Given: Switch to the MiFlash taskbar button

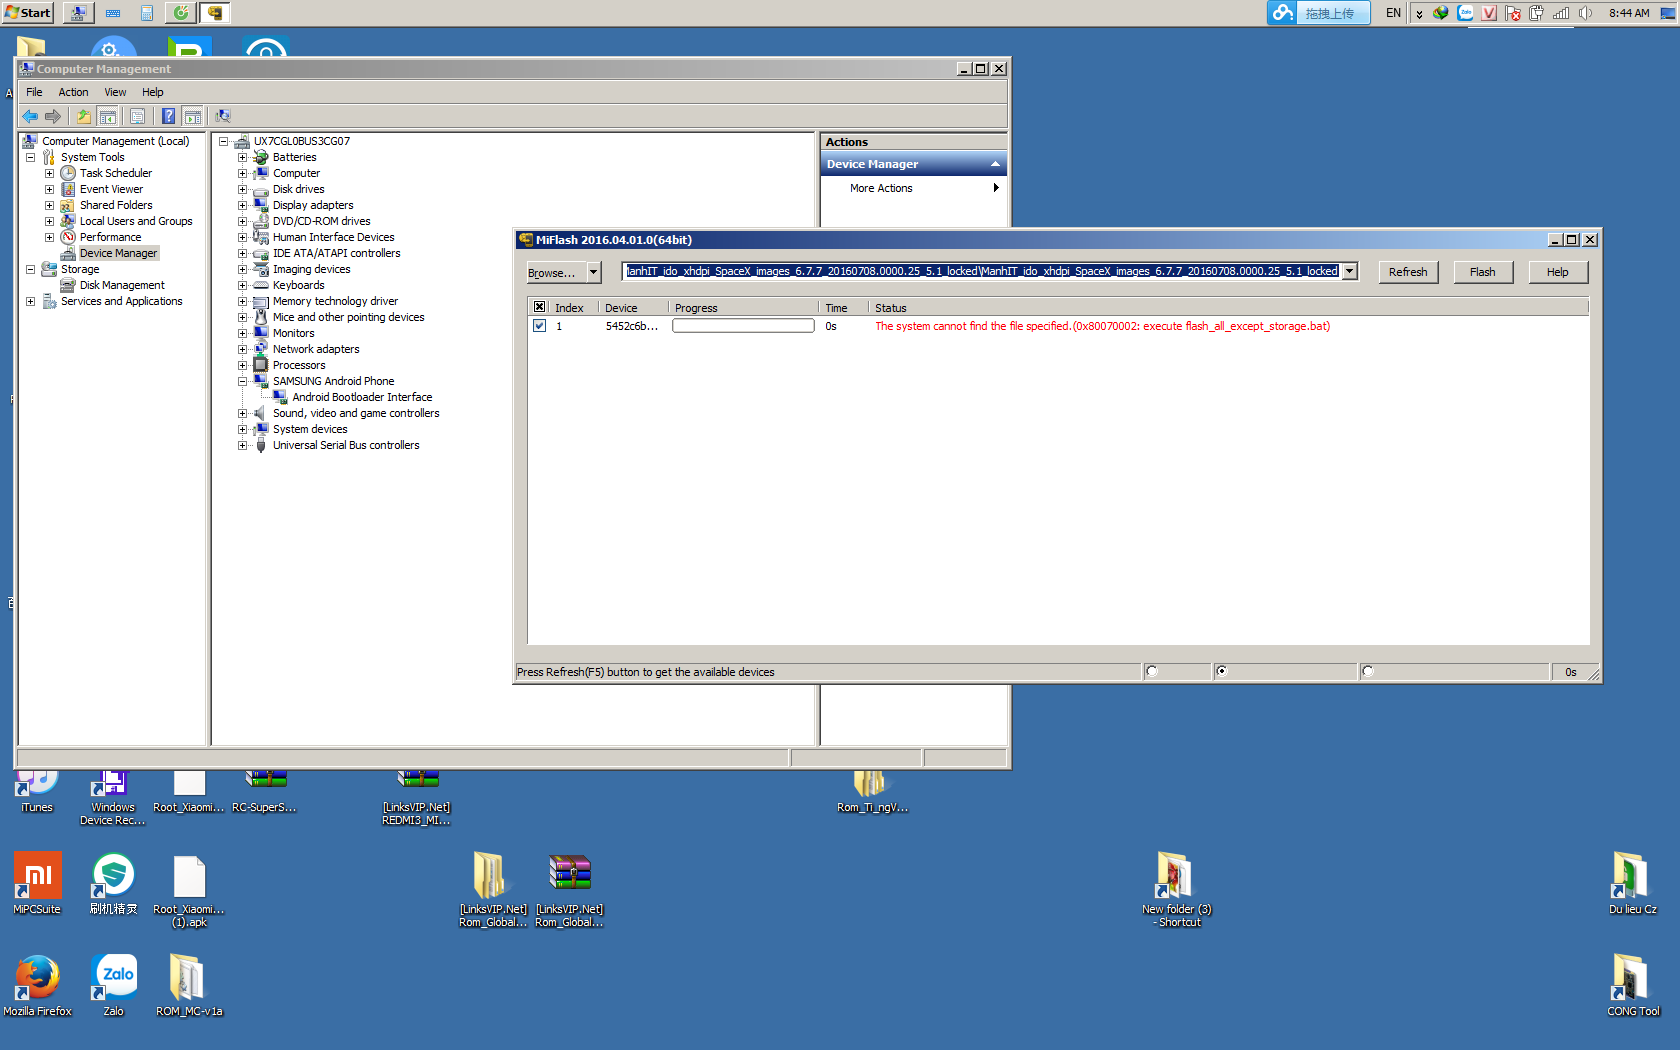Looking at the screenshot, I should pyautogui.click(x=215, y=13).
